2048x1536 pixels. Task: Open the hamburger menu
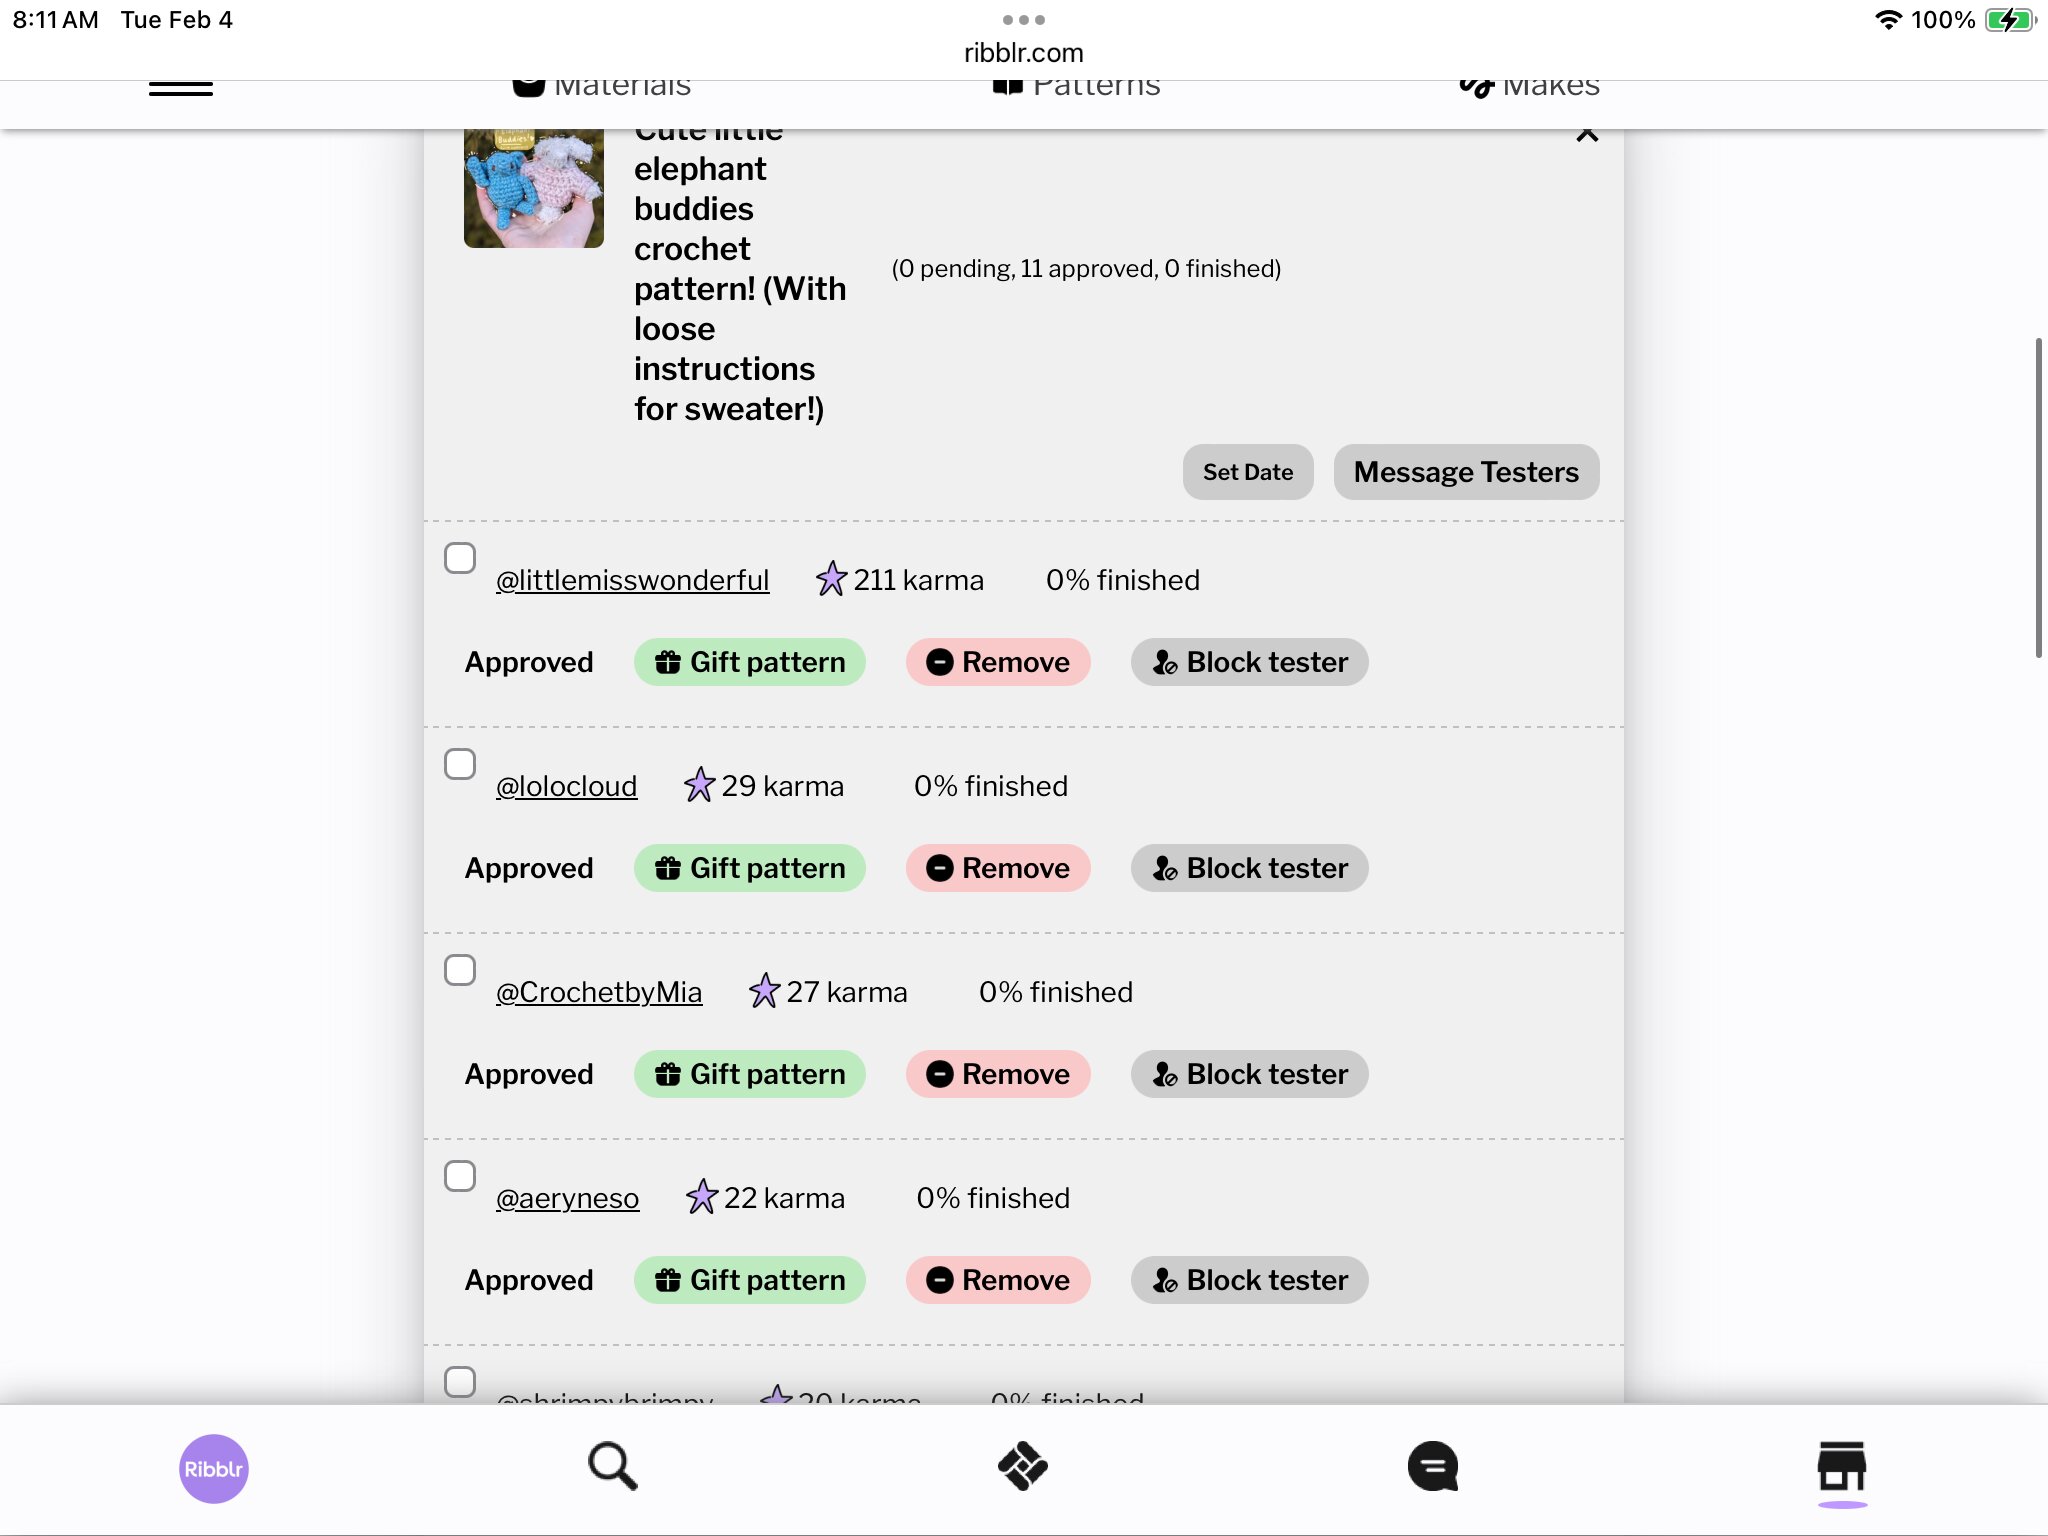tap(181, 89)
